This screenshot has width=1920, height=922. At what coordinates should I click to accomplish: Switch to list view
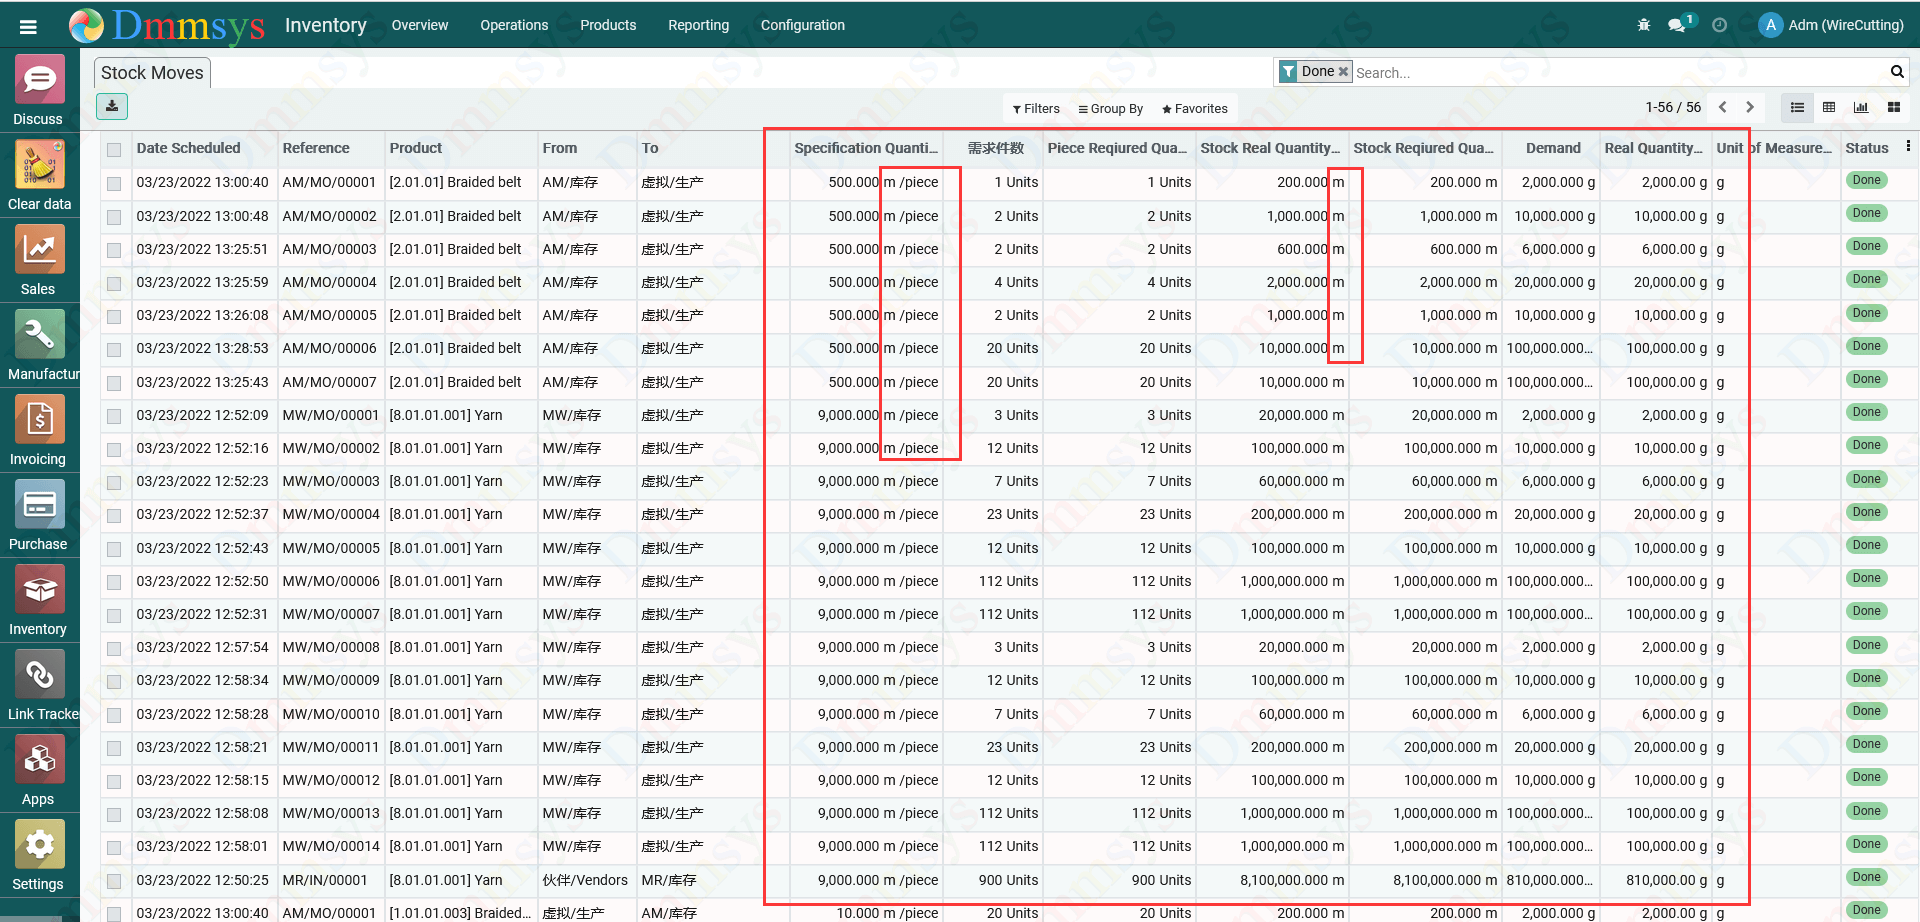coord(1797,107)
